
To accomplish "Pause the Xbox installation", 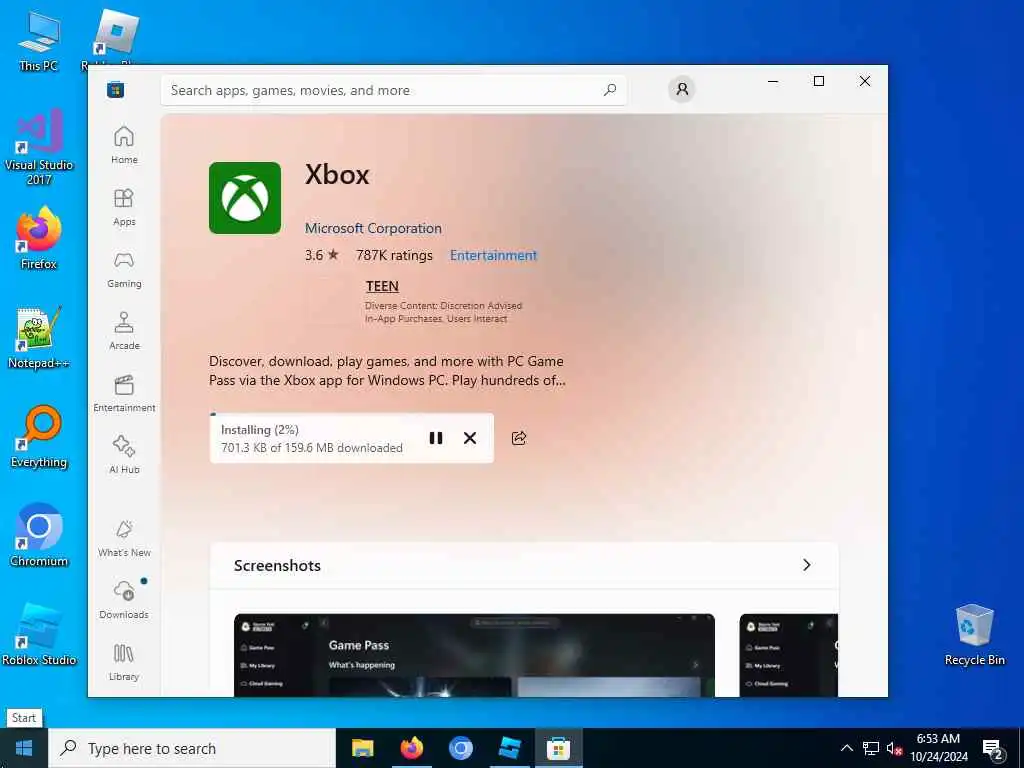I will [436, 438].
